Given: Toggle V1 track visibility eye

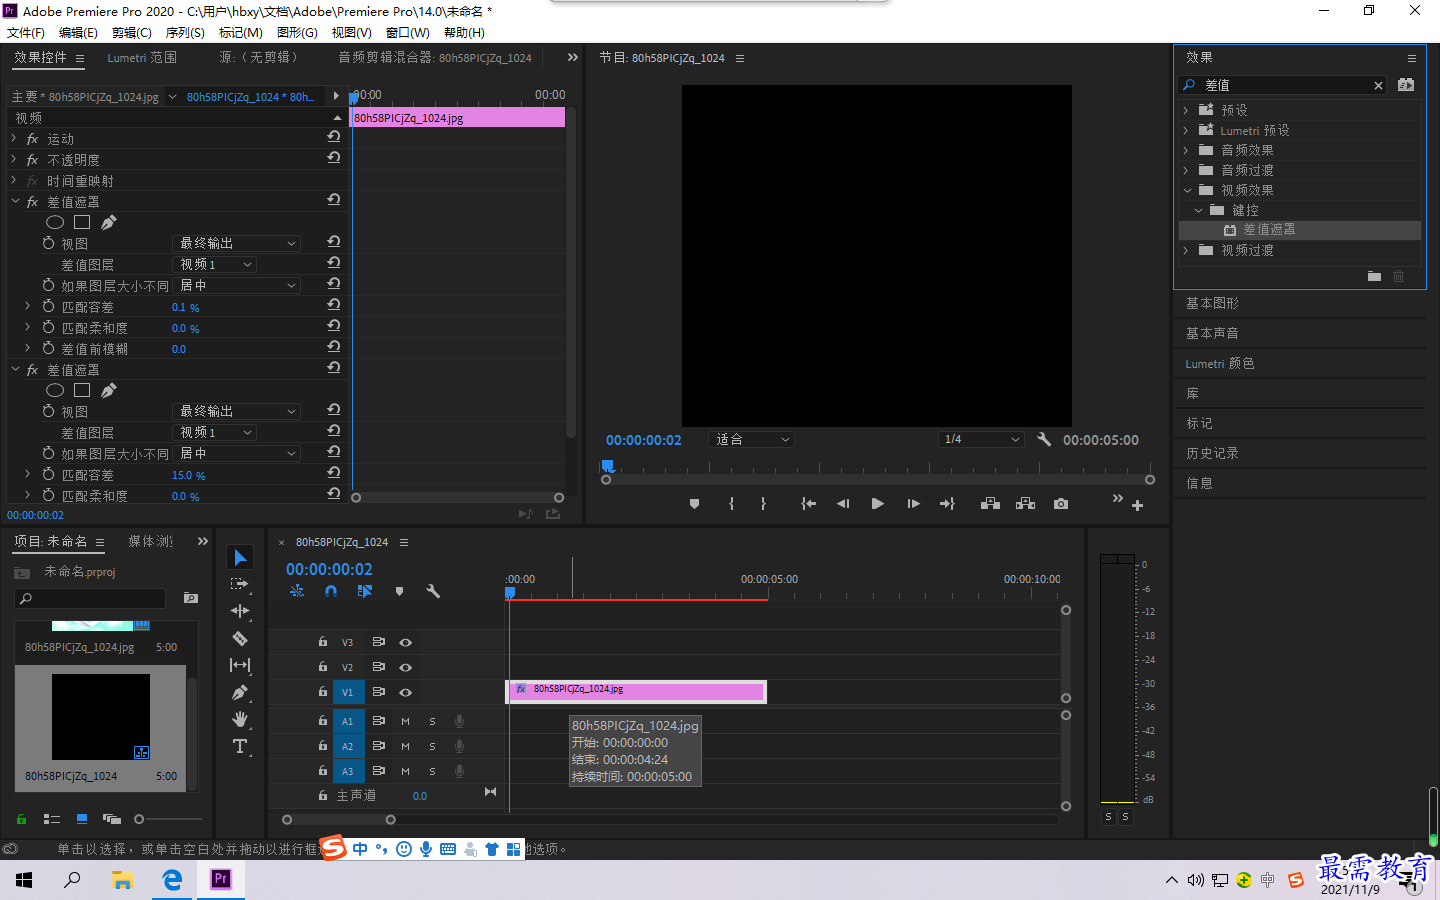Looking at the screenshot, I should point(406,692).
